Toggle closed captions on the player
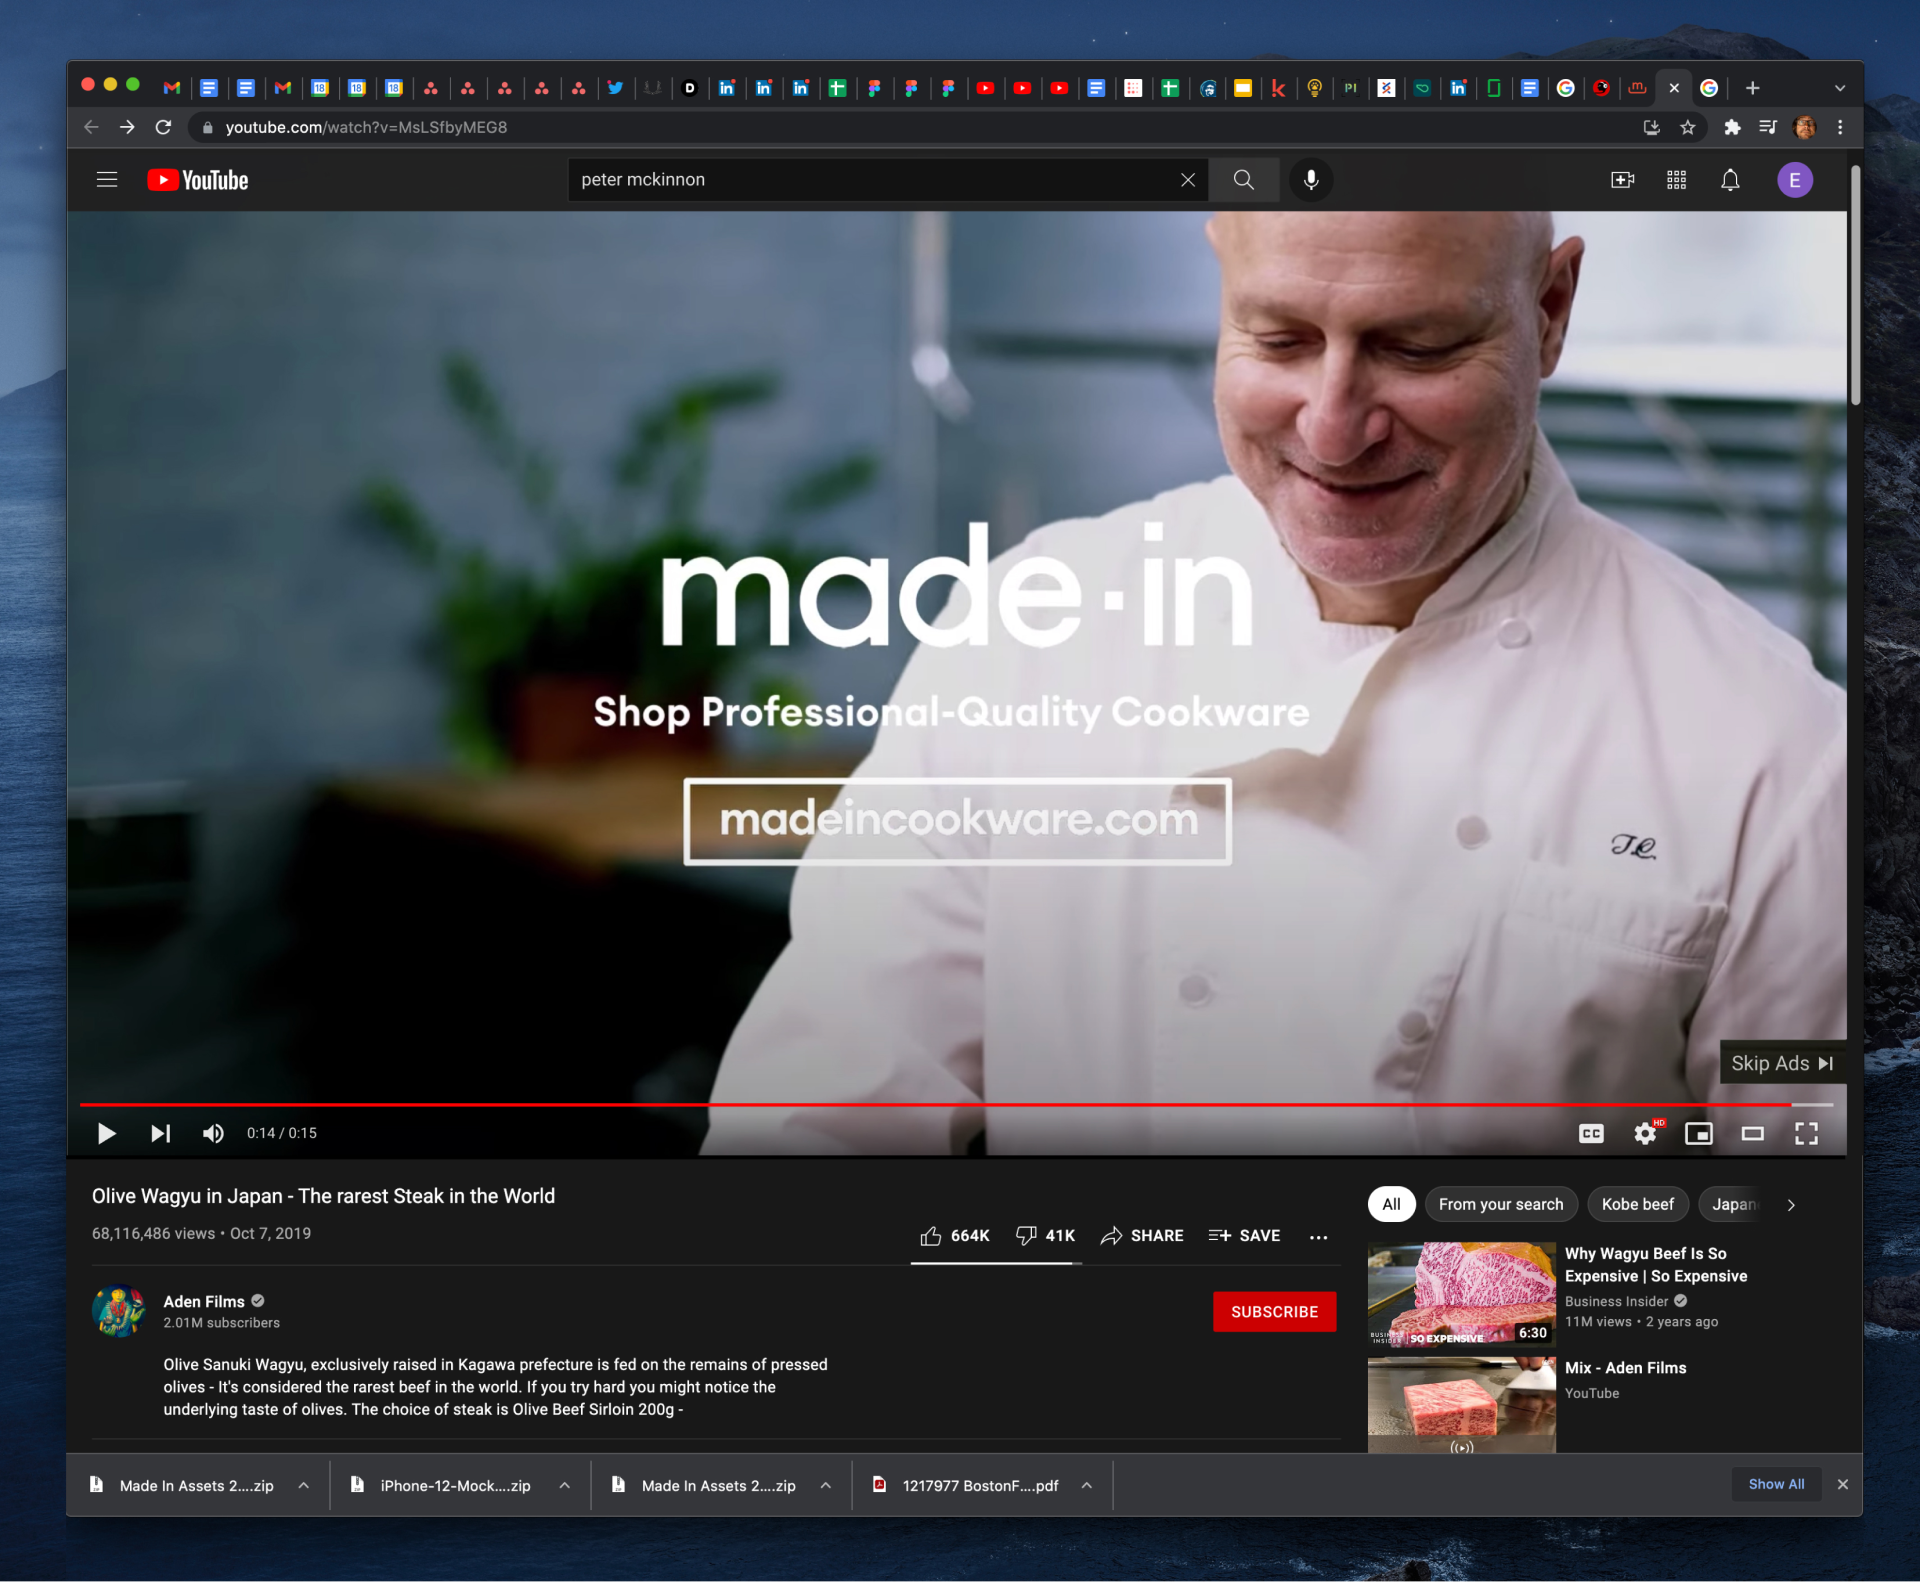This screenshot has width=1920, height=1582. (x=1591, y=1133)
